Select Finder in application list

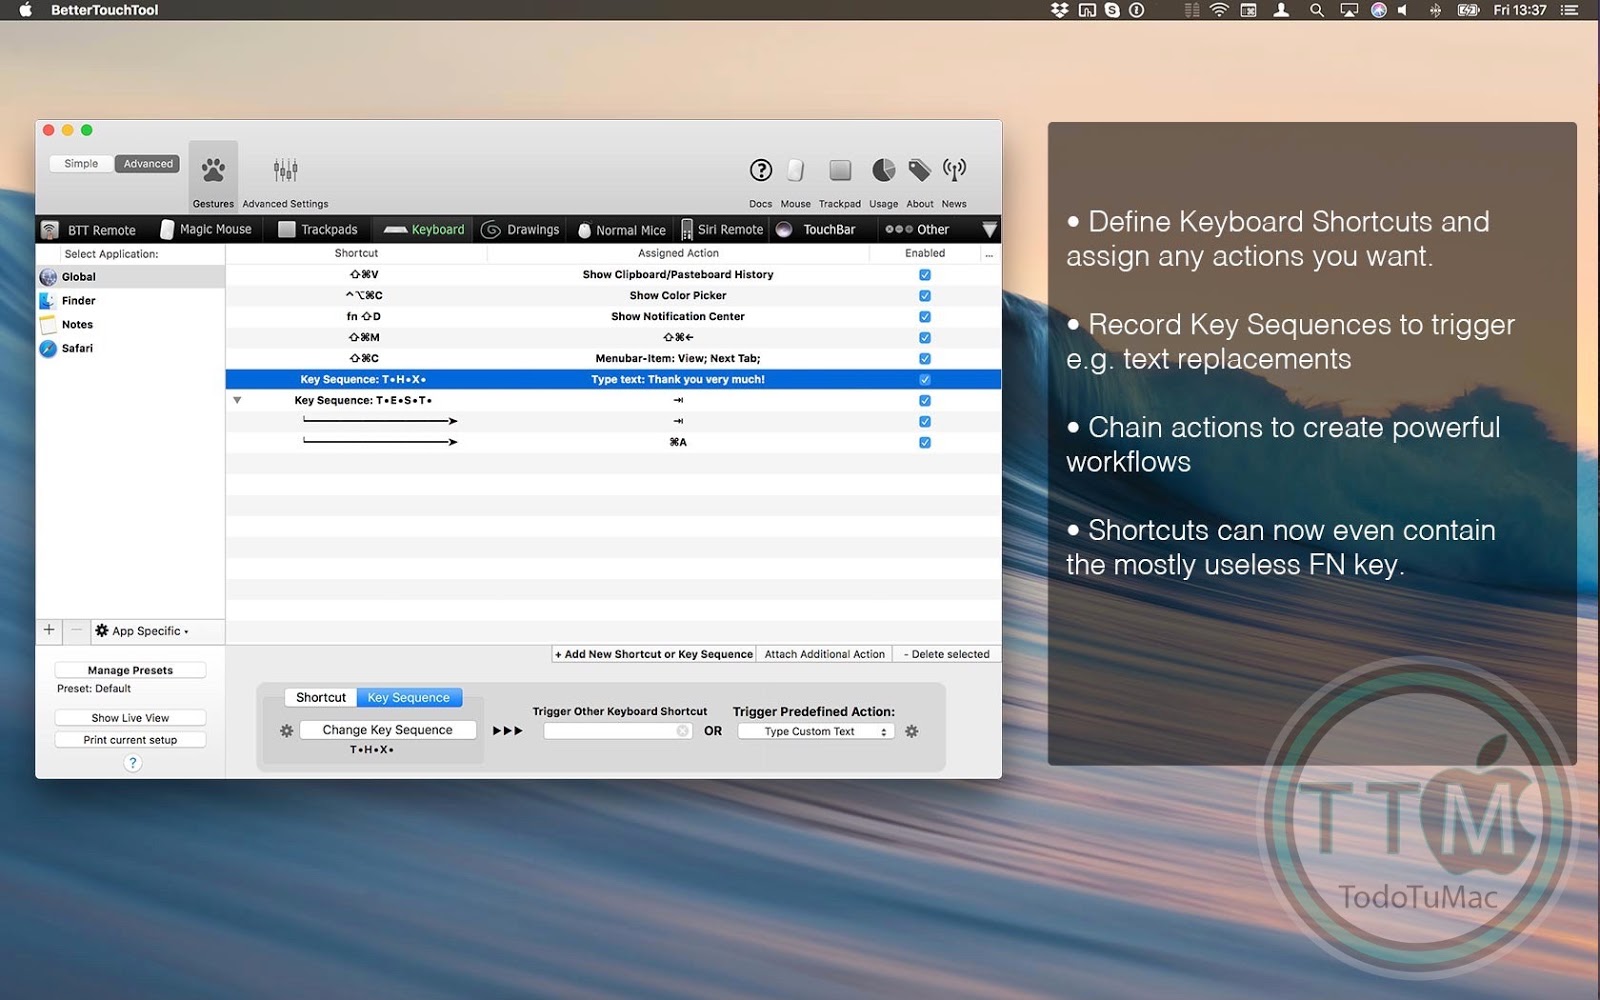[130, 301]
